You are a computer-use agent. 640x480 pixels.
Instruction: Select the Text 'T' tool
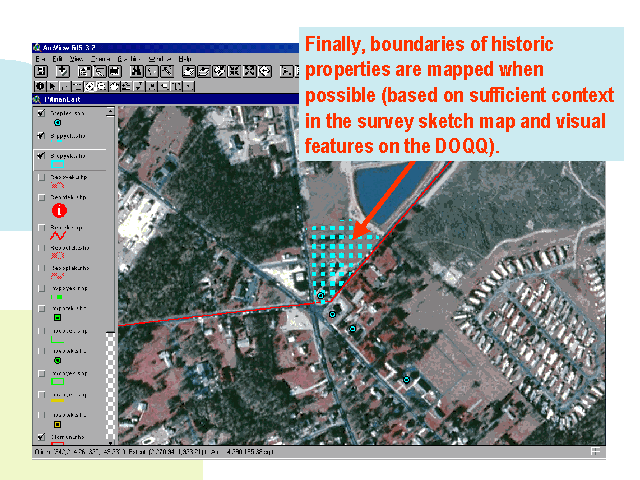(x=177, y=86)
